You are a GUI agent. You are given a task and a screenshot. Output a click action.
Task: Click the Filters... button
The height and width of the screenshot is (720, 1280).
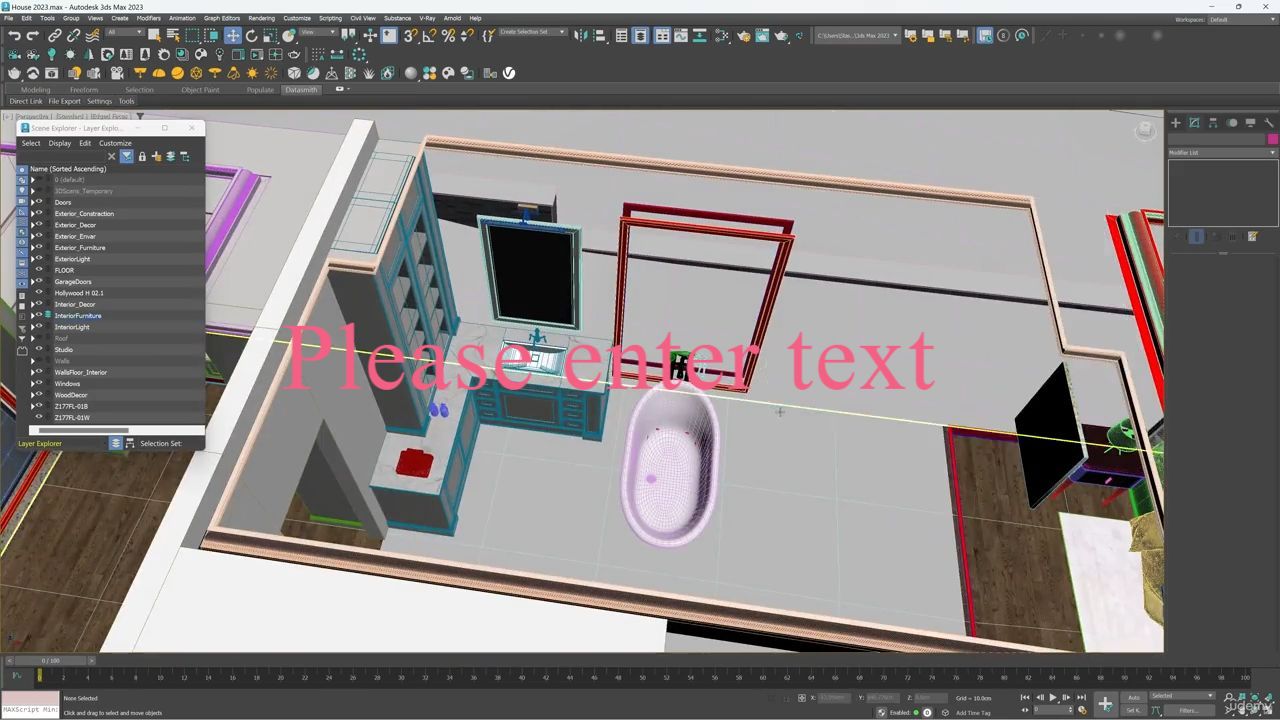coord(1188,710)
